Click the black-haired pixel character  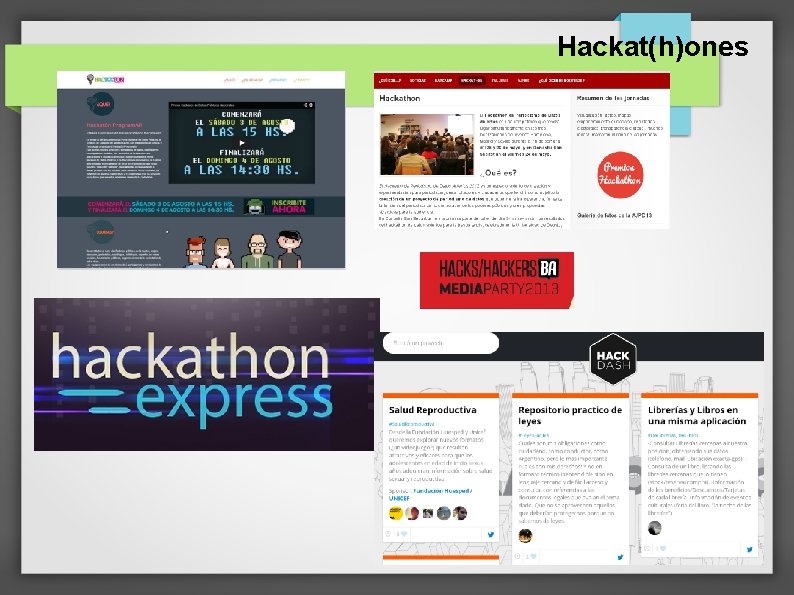pos(290,249)
